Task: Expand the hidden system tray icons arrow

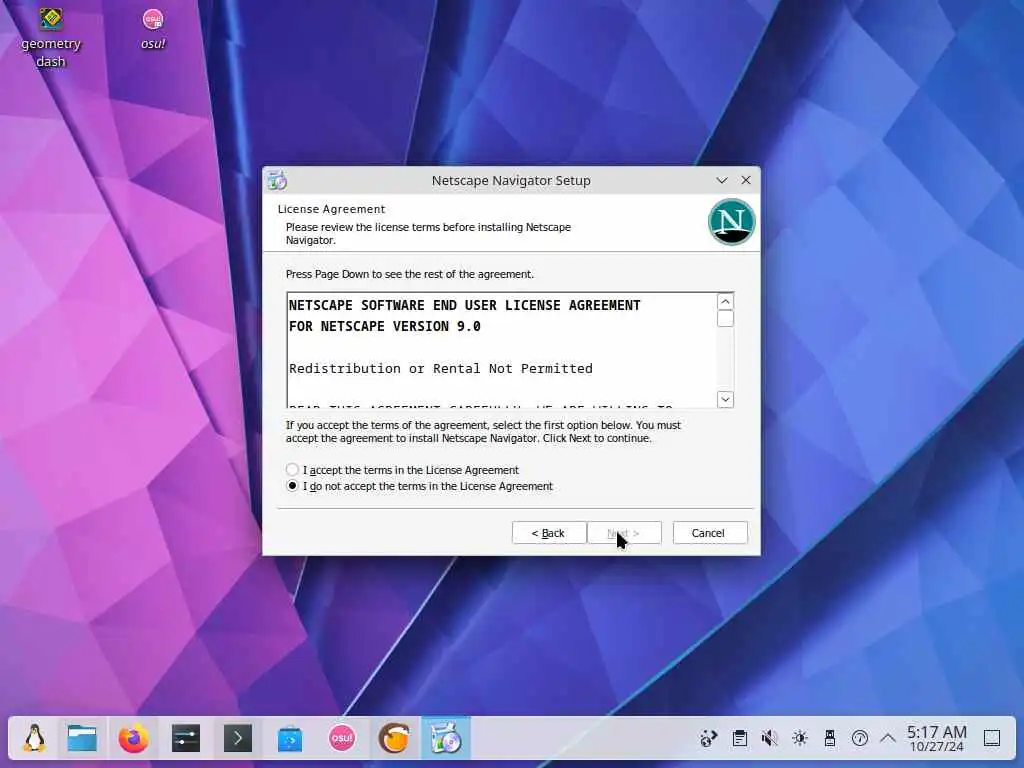Action: pos(888,739)
